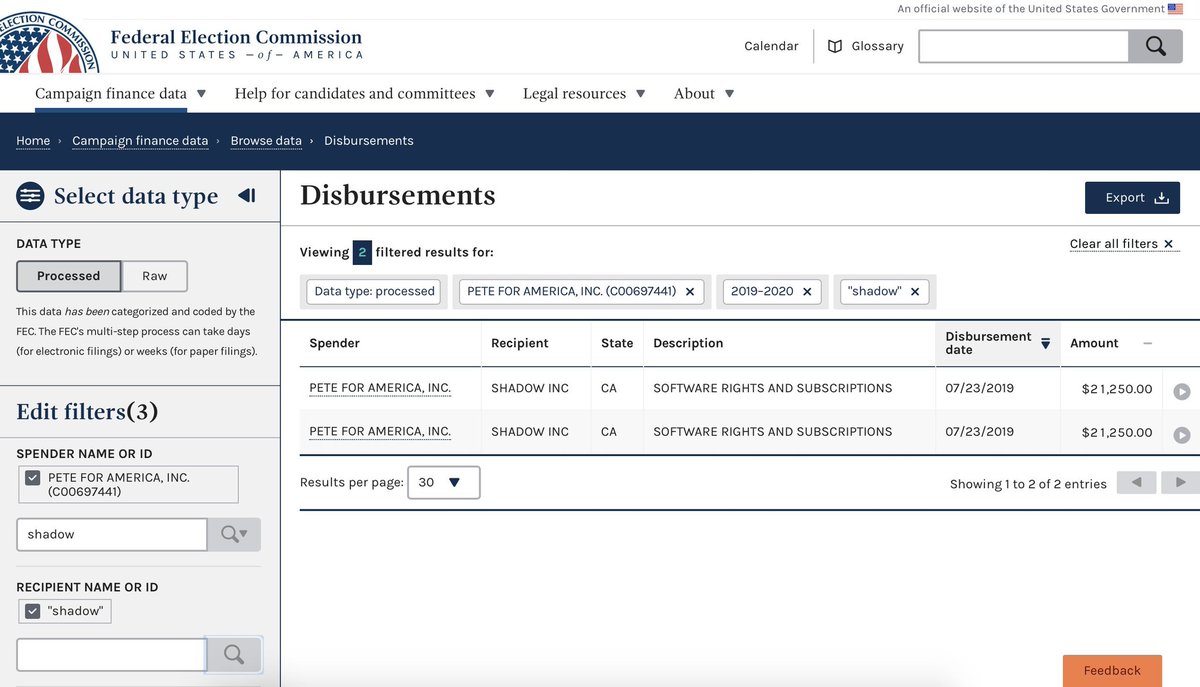Viewport: 1200px width, 687px height.
Task: Click the State column header
Action: tap(617, 343)
